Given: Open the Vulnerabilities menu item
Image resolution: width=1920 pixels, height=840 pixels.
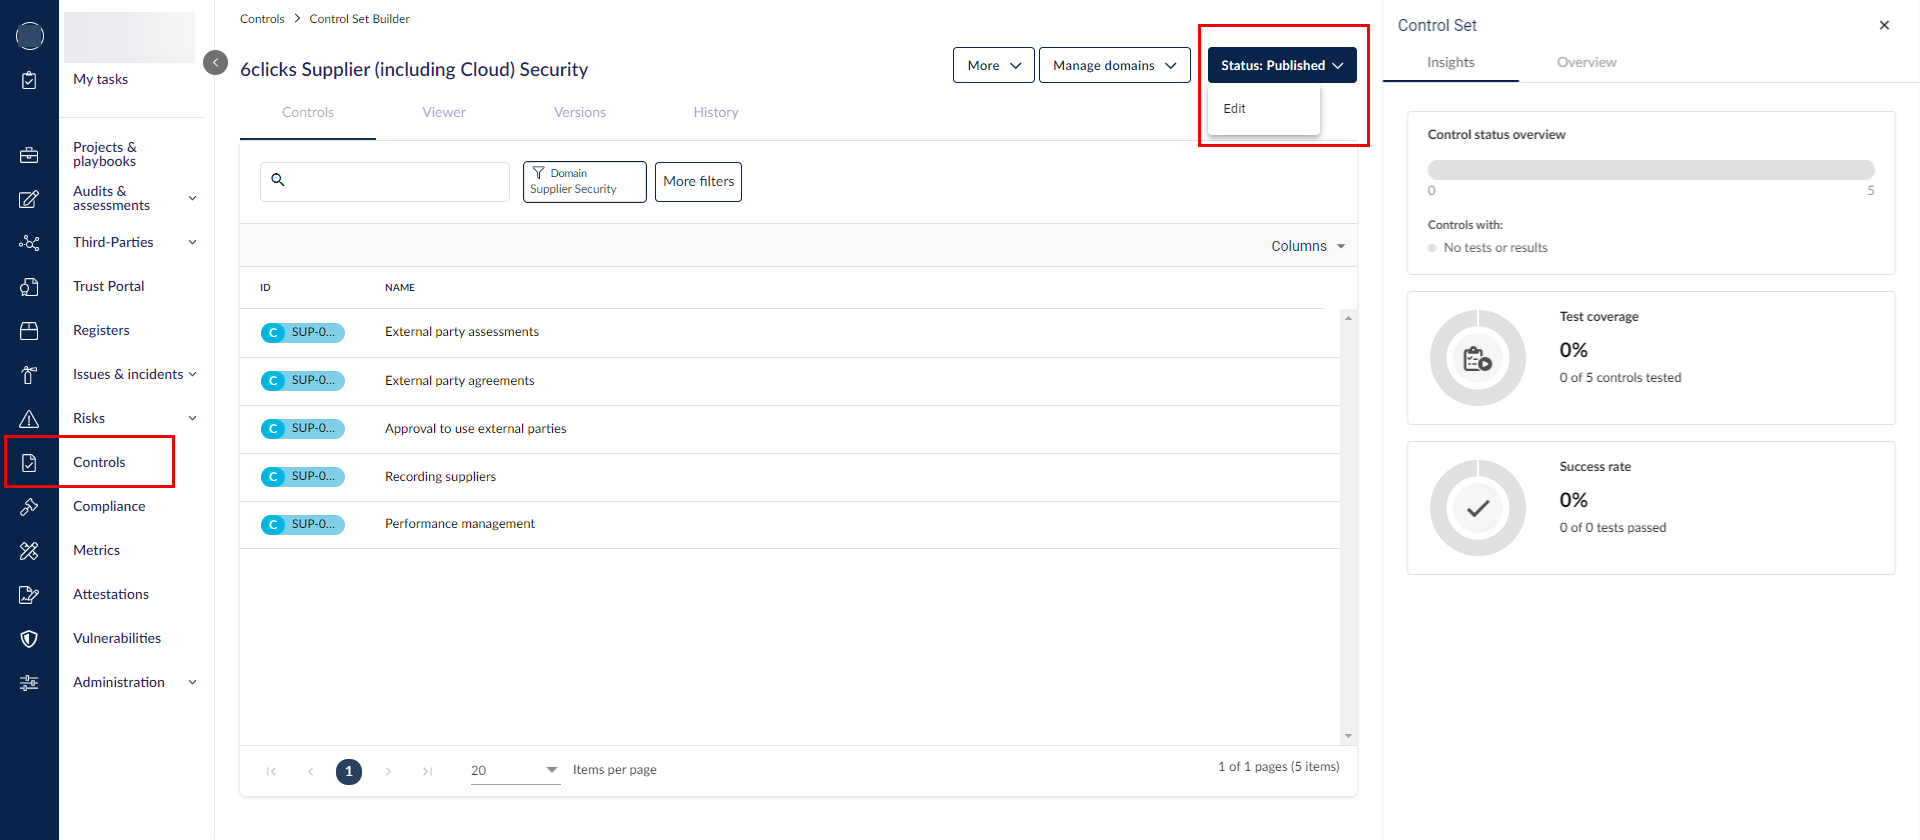Looking at the screenshot, I should coord(117,638).
